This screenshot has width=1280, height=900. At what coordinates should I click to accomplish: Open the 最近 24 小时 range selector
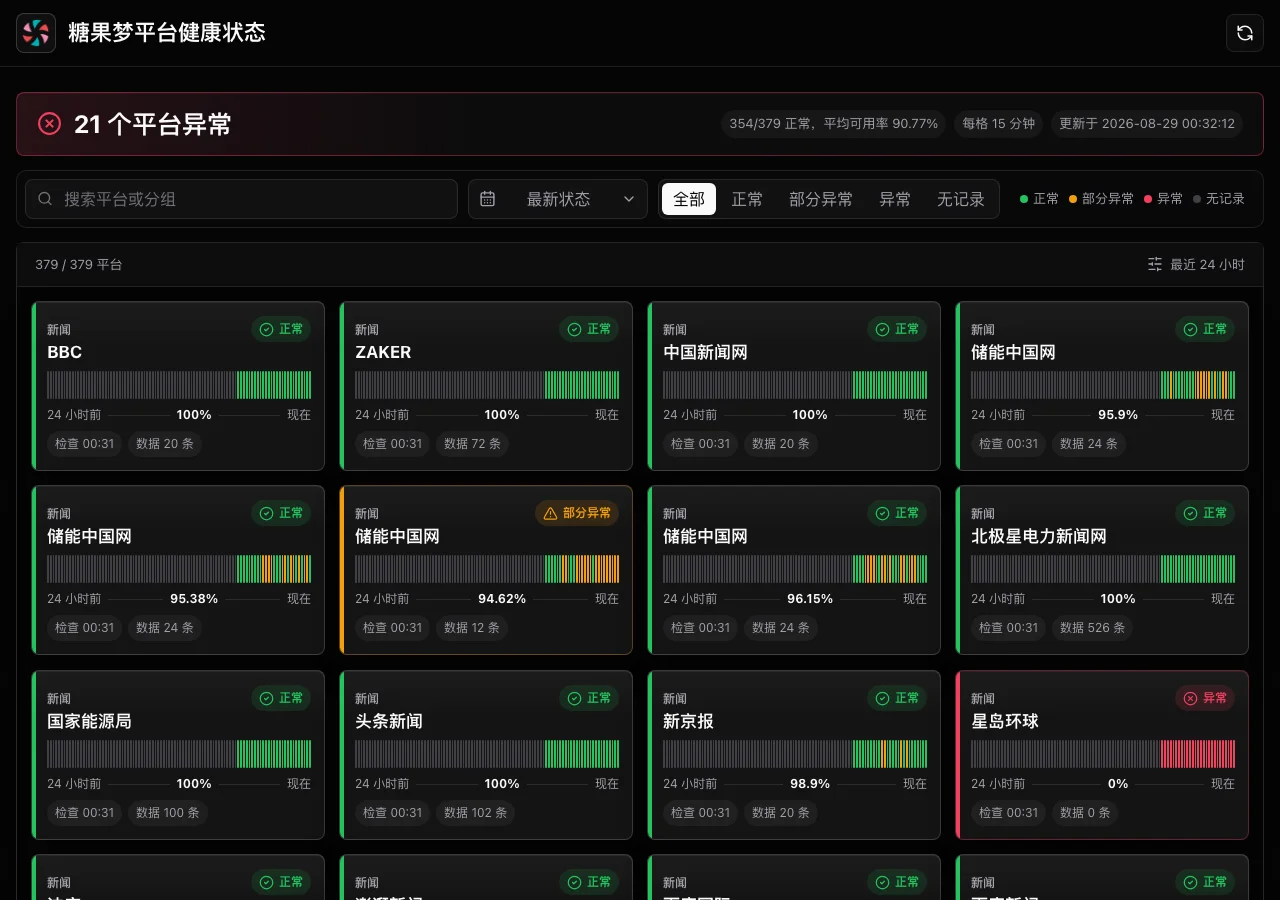1196,264
